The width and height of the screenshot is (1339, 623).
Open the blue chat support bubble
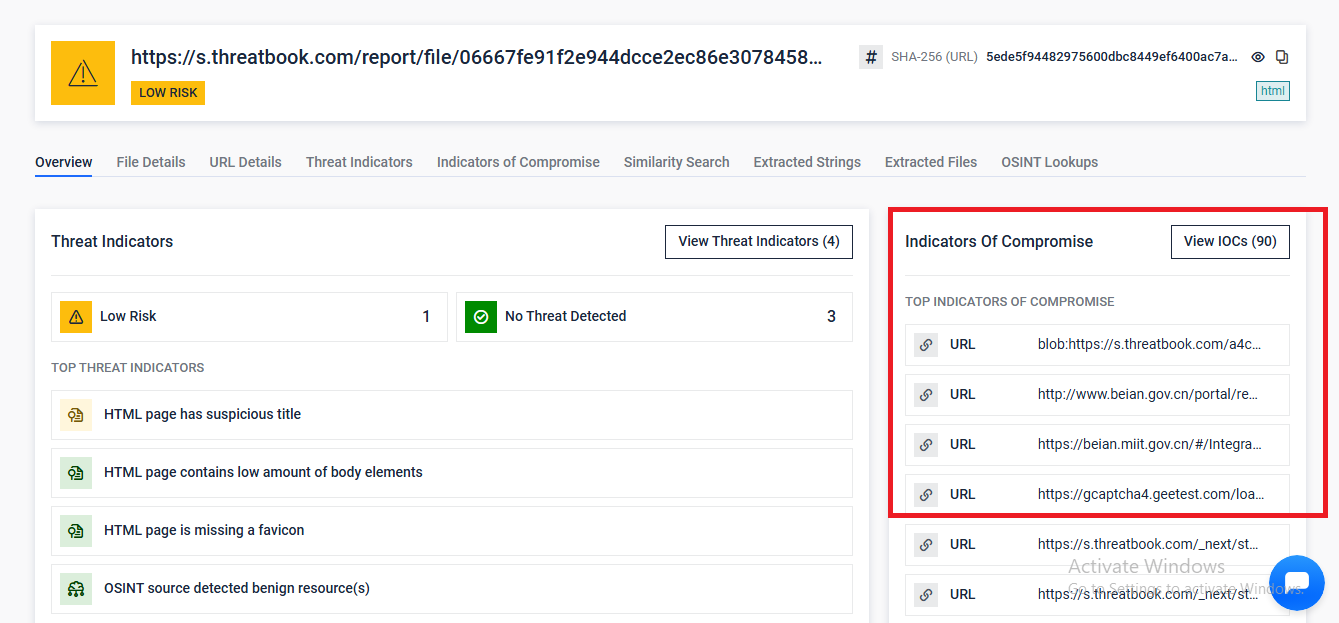[x=1296, y=582]
